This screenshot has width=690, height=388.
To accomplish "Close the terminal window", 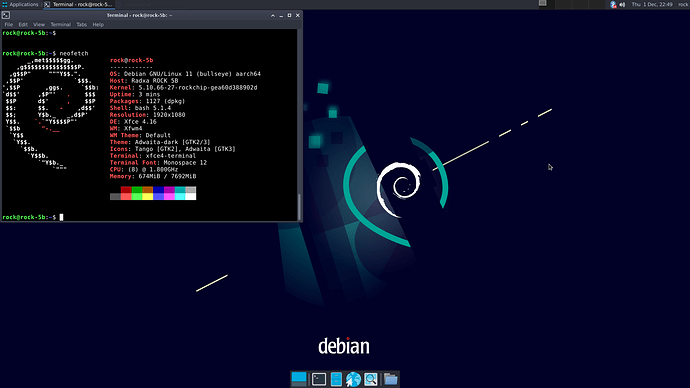I will click(297, 15).
